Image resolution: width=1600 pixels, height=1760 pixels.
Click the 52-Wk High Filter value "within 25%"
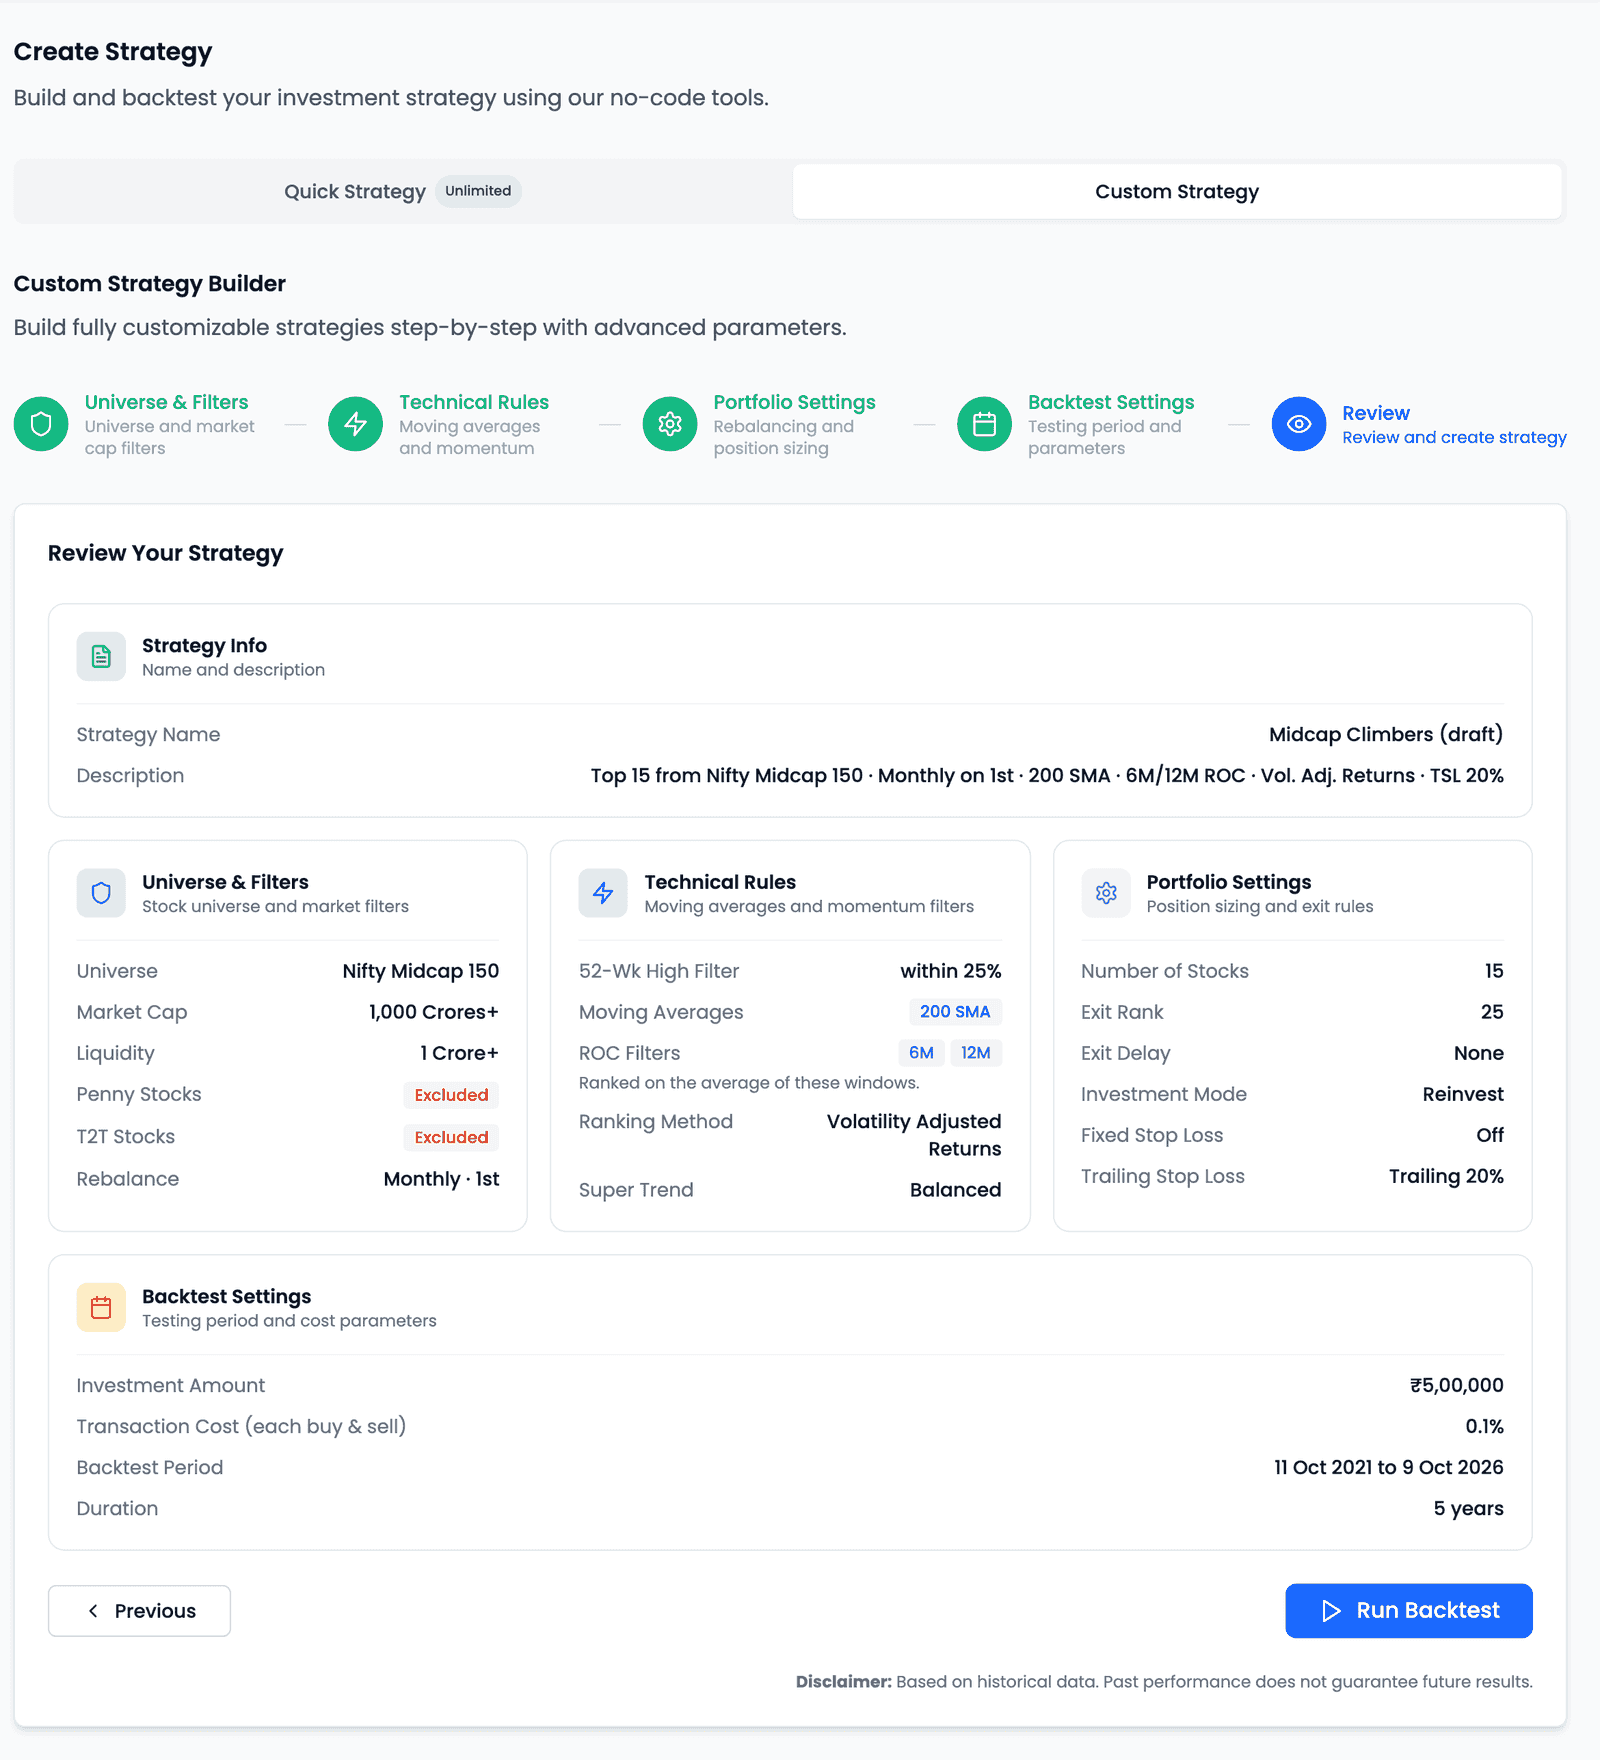tap(951, 971)
